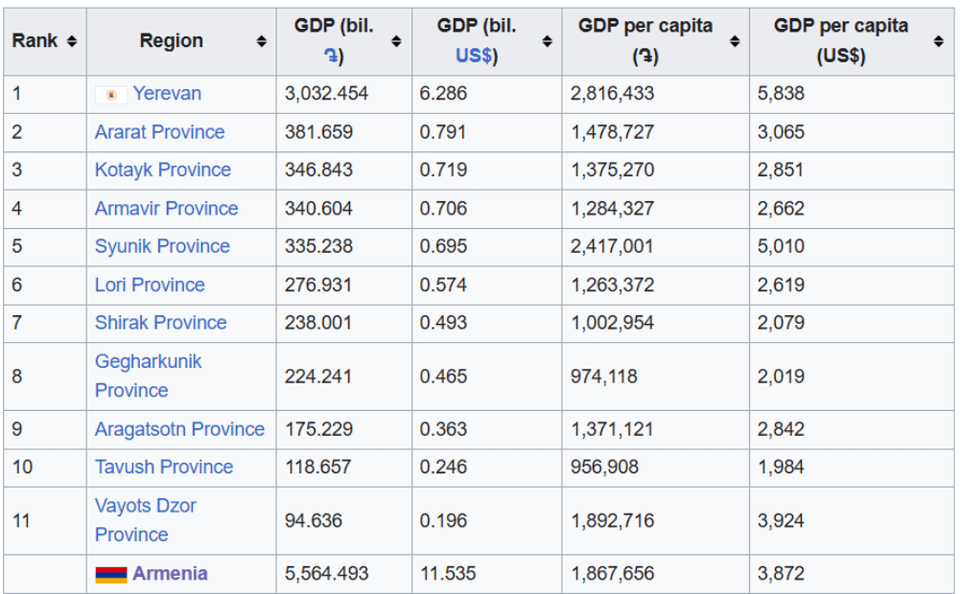Open the bold Armenia link

[170, 574]
